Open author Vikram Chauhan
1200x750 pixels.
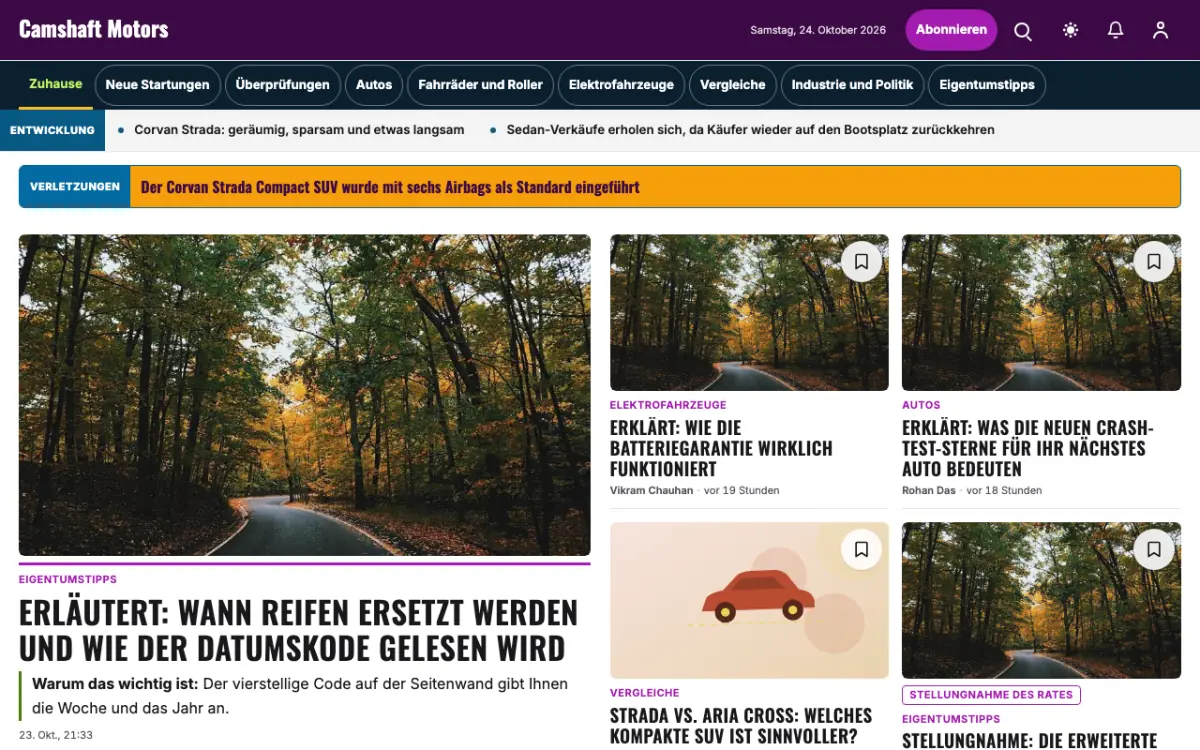pyautogui.click(x=651, y=491)
